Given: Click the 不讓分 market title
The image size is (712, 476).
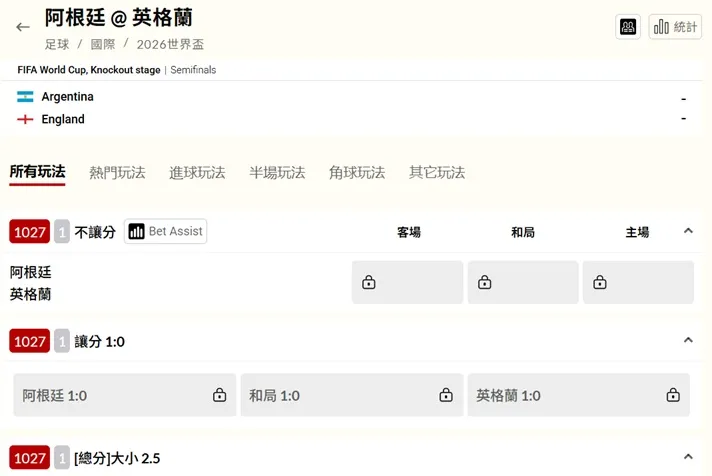Looking at the screenshot, I should pyautogui.click(x=95, y=232).
